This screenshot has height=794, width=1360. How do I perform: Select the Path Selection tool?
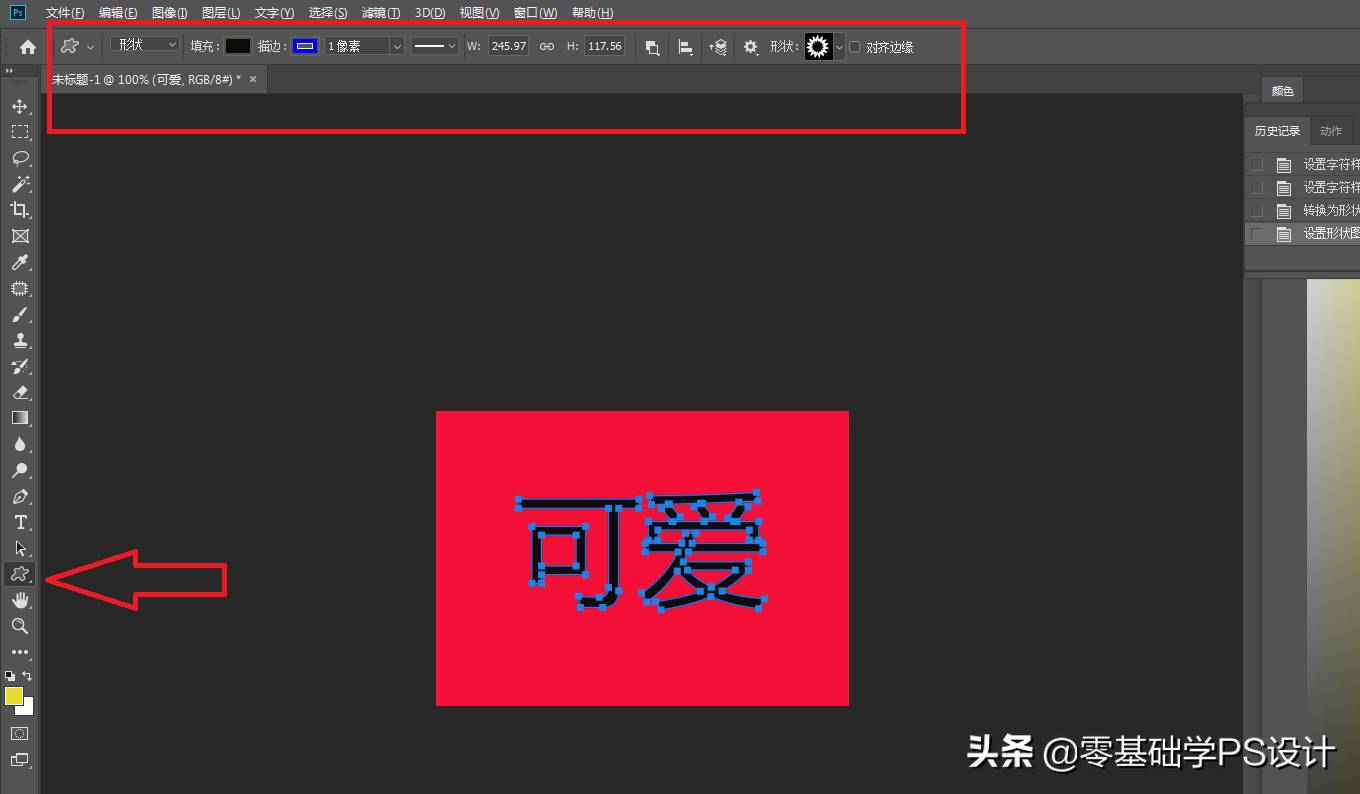click(x=20, y=547)
